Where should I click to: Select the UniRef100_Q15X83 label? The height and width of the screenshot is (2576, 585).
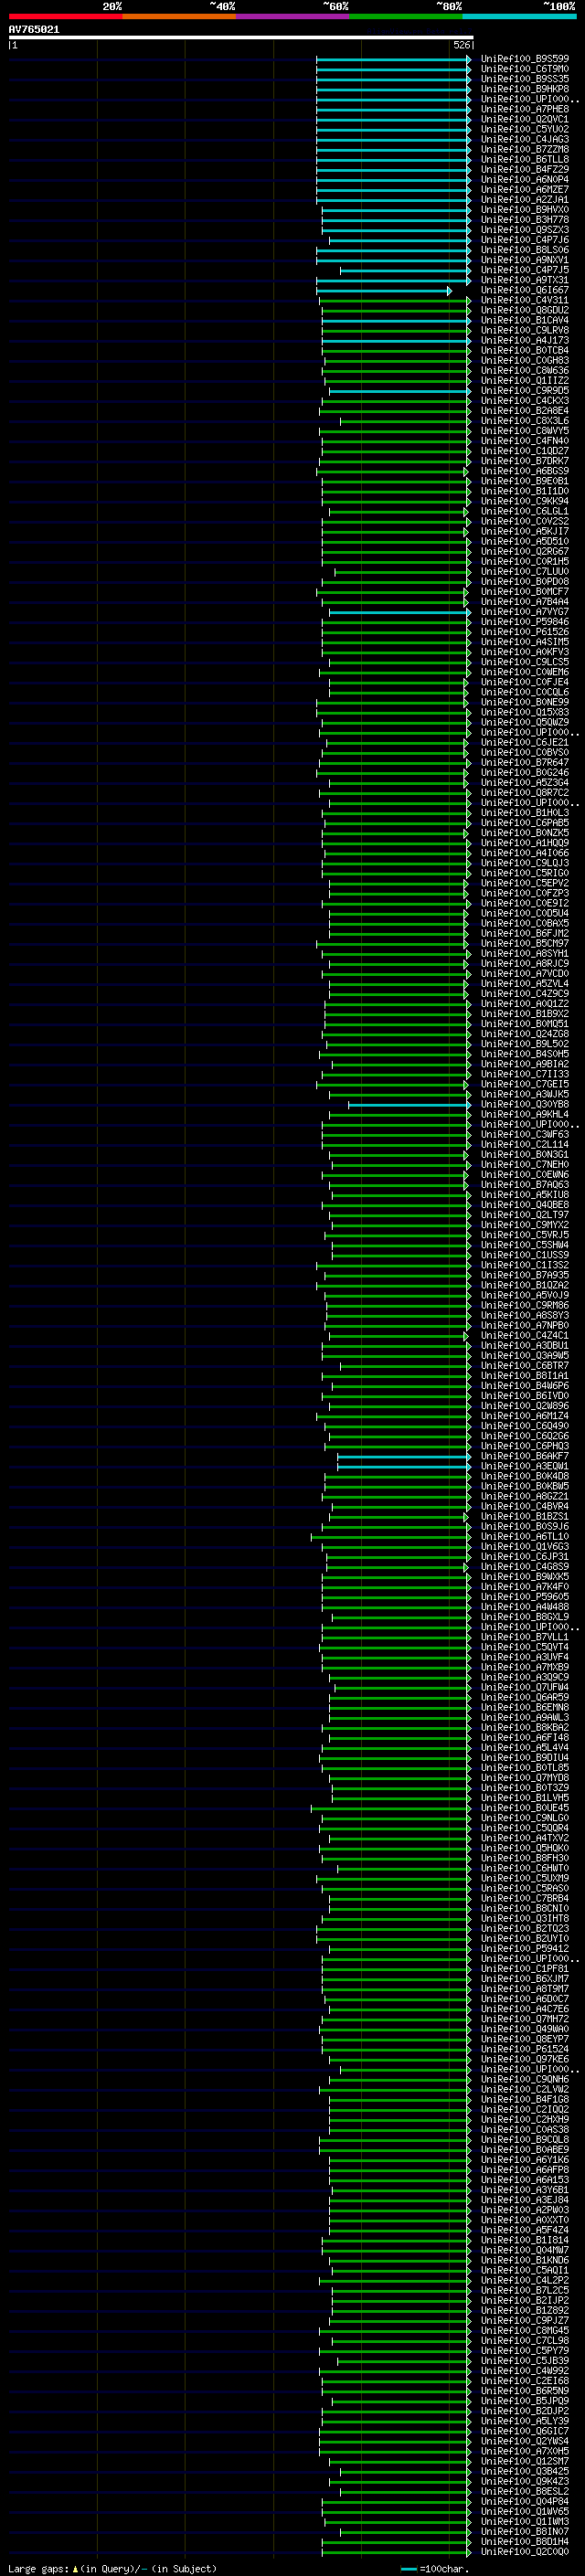point(524,713)
